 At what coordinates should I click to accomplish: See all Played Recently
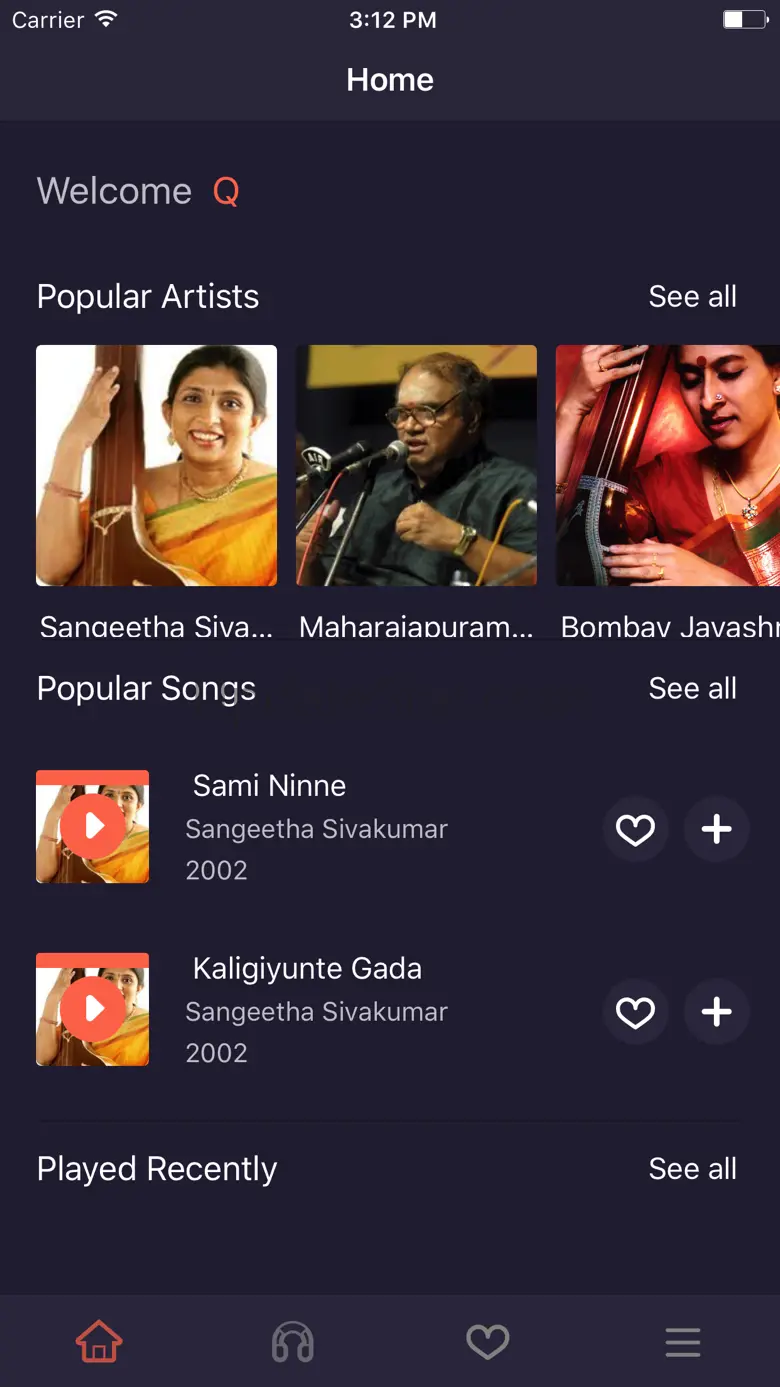692,1169
